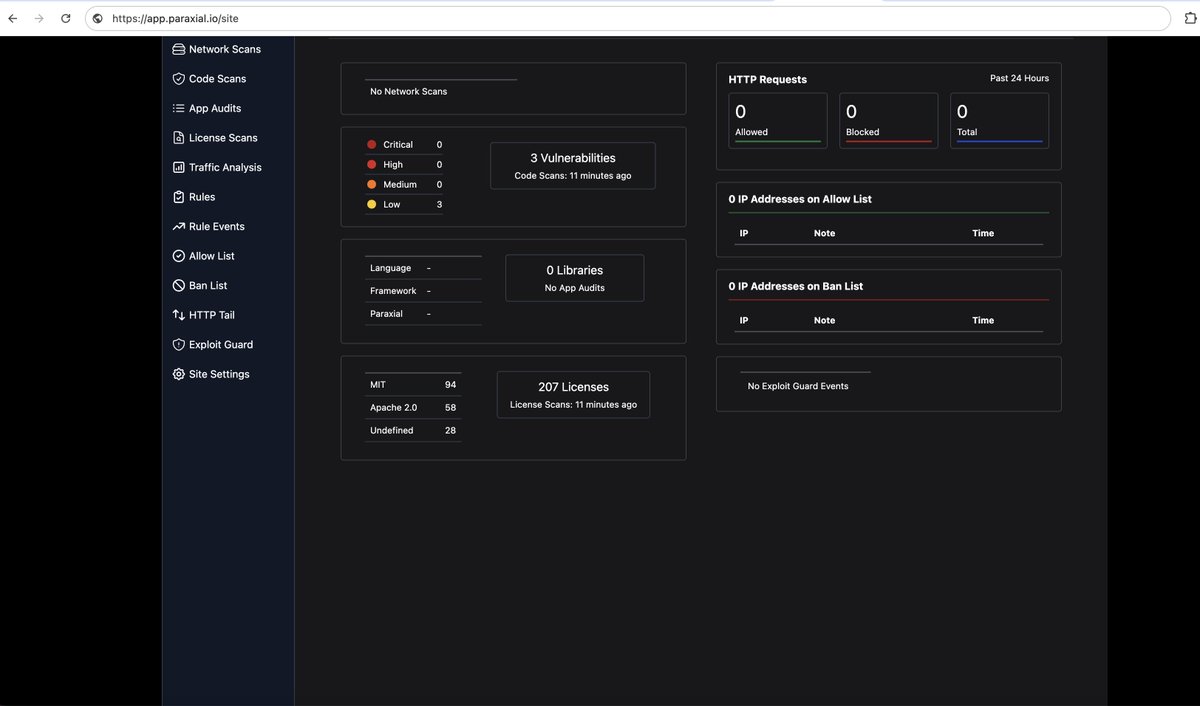Open Exploit Guard via its shield icon
The width and height of the screenshot is (1200, 706).
point(178,344)
